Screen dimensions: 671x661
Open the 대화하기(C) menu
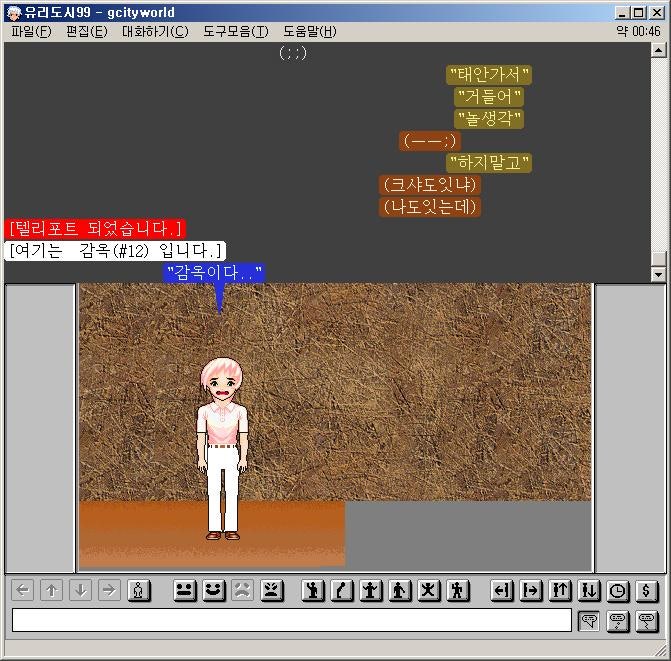pos(154,31)
